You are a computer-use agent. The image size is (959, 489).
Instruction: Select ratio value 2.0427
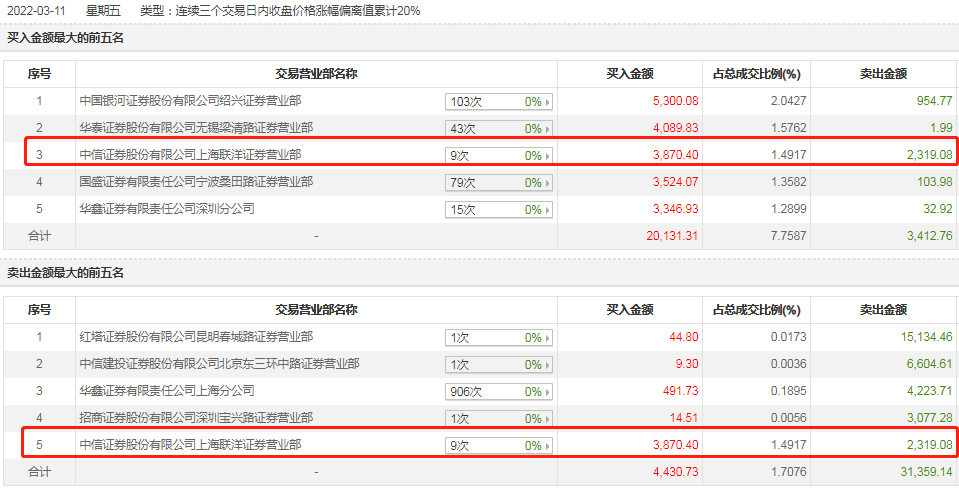(x=788, y=101)
